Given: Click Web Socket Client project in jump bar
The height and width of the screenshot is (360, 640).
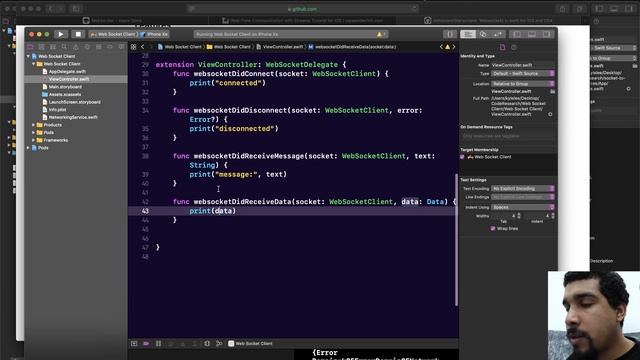Looking at the screenshot, I should click(x=180, y=47).
